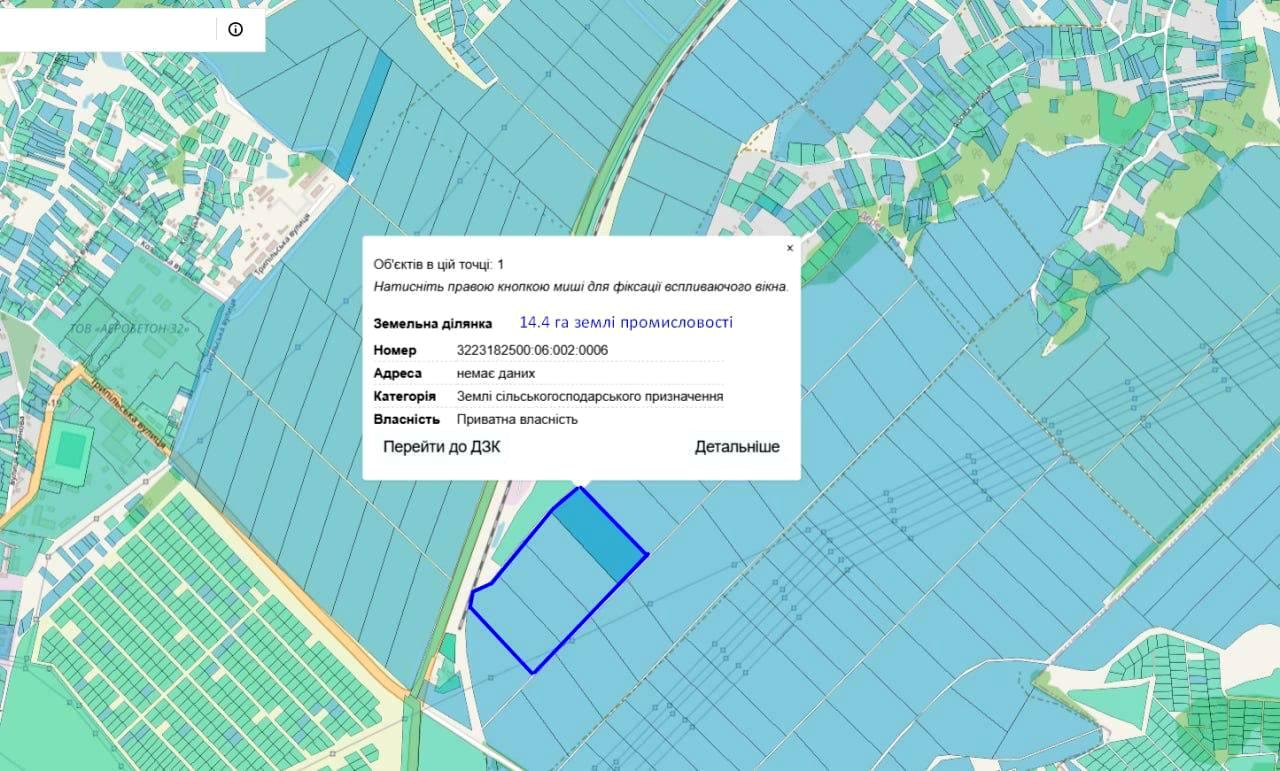Viewport: 1280px width, 771px height.
Task: Focus the search field at top left
Action: [105, 29]
